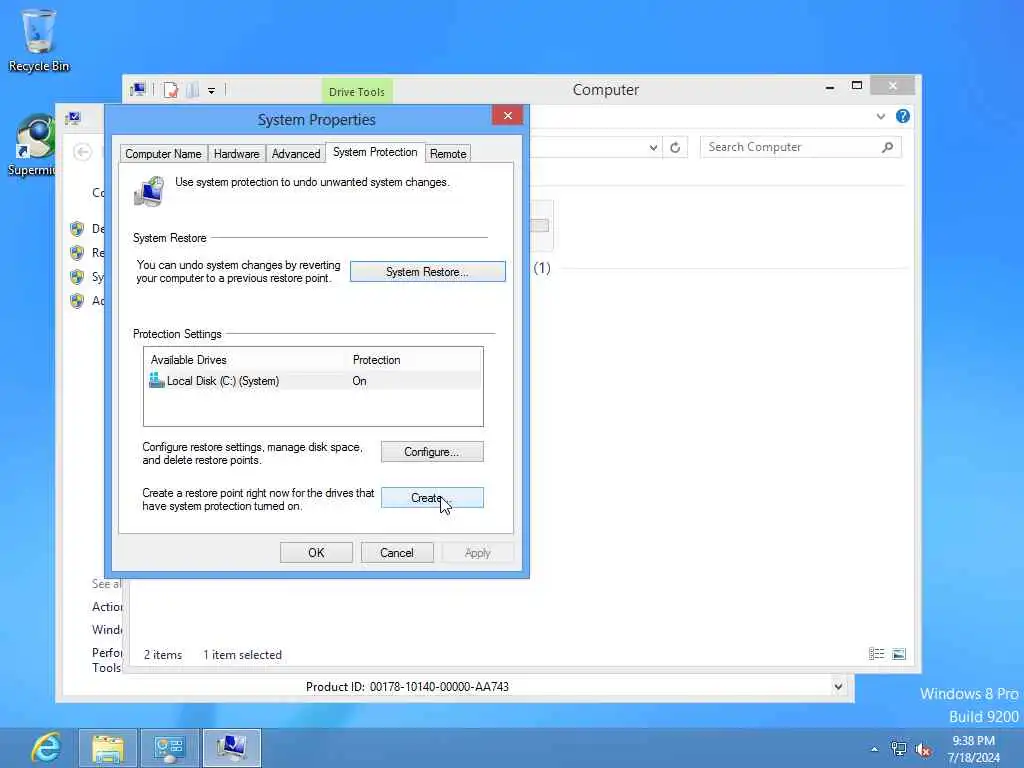
Task: Select the System Protection tab
Action: (x=376, y=152)
